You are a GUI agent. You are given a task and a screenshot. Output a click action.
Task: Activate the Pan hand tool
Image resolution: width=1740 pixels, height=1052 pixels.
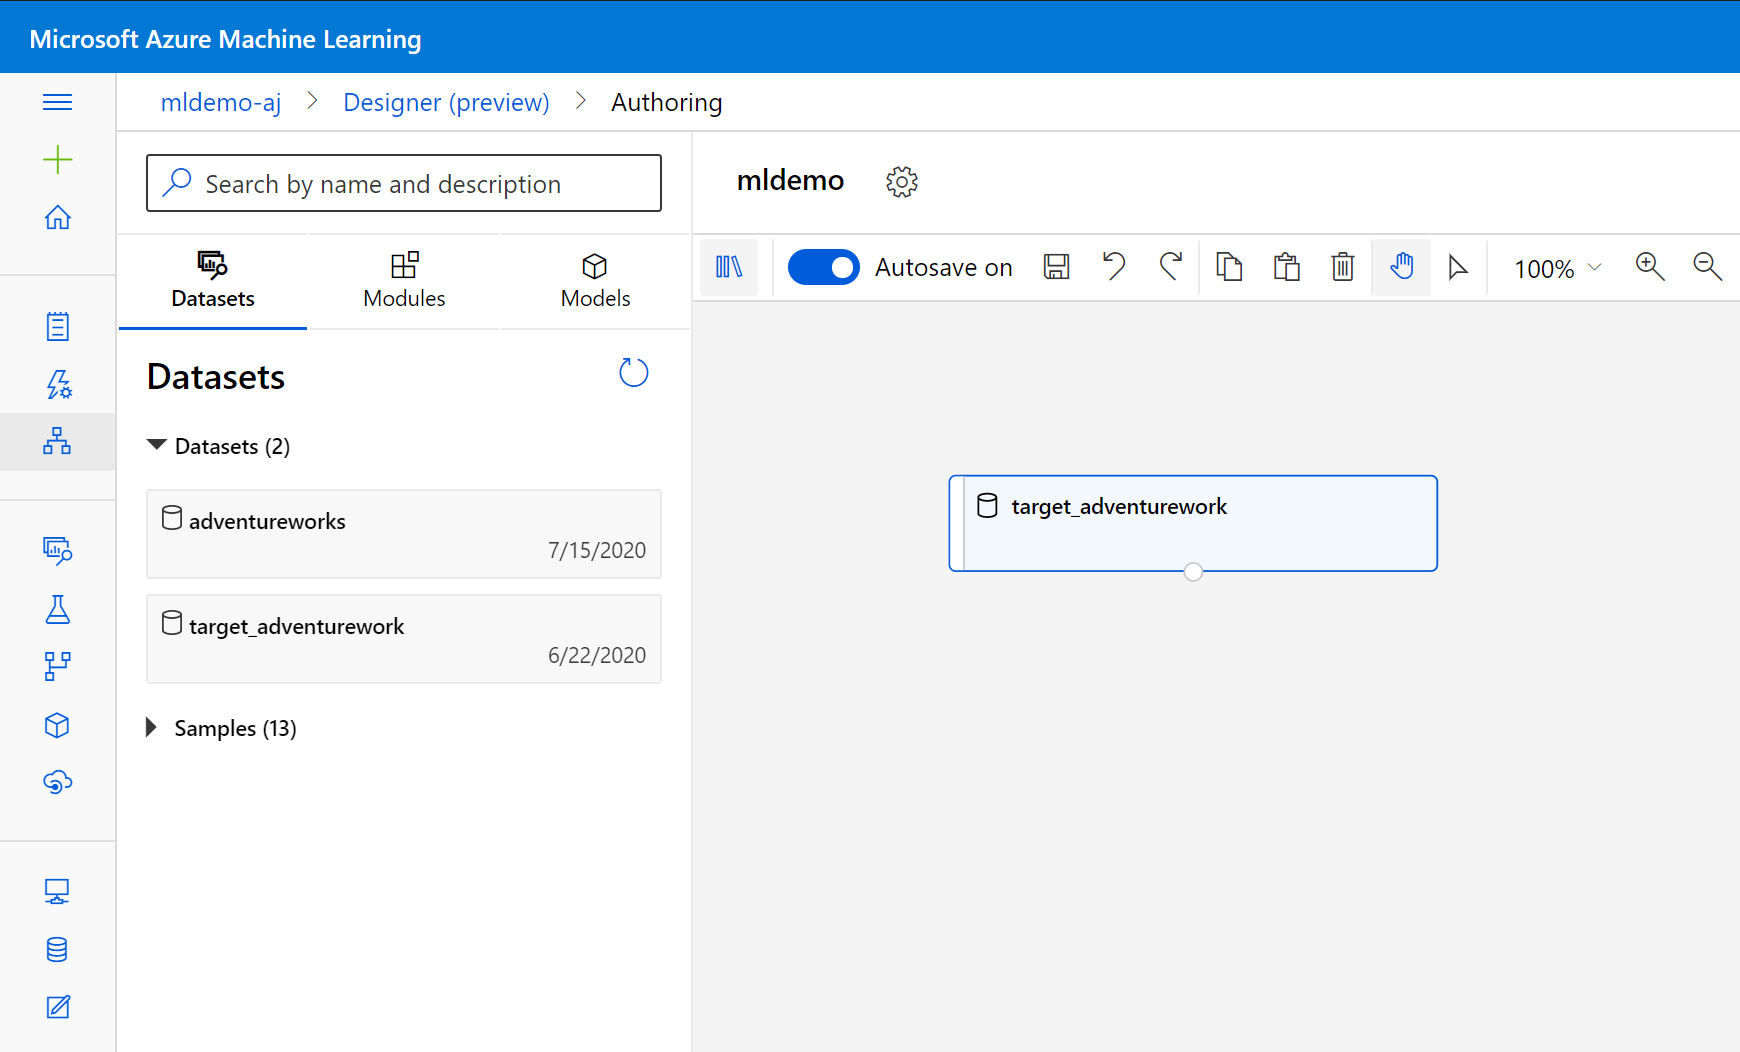[1401, 267]
